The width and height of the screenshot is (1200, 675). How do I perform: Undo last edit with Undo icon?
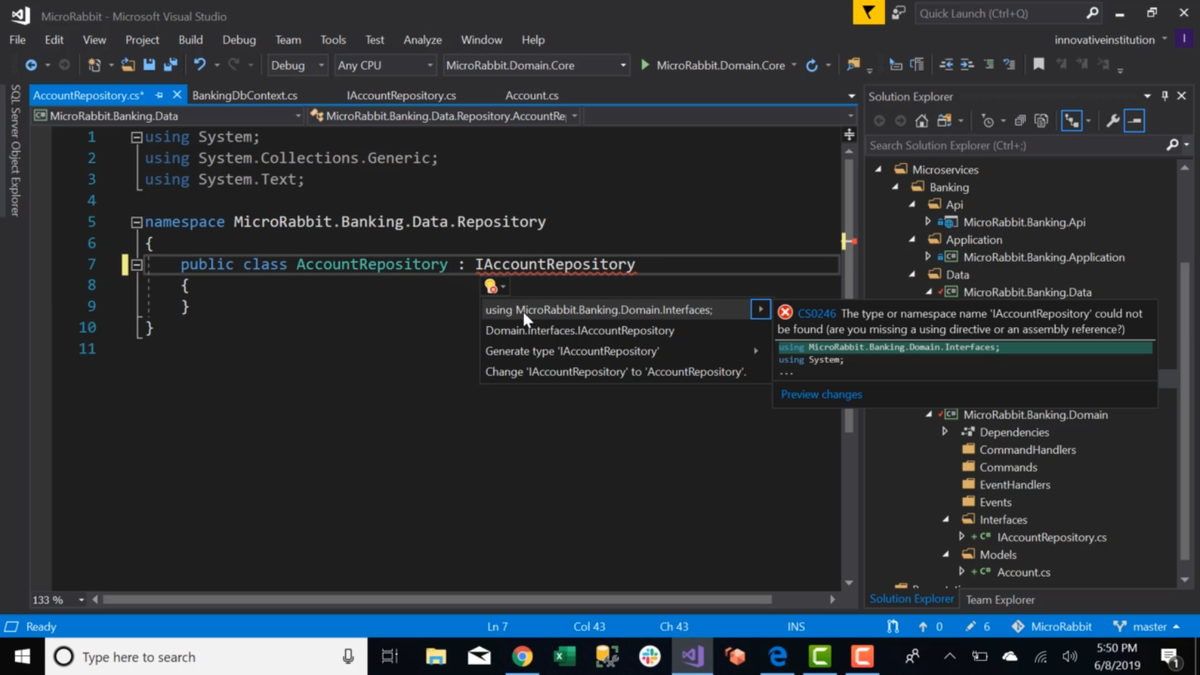pyautogui.click(x=200, y=65)
